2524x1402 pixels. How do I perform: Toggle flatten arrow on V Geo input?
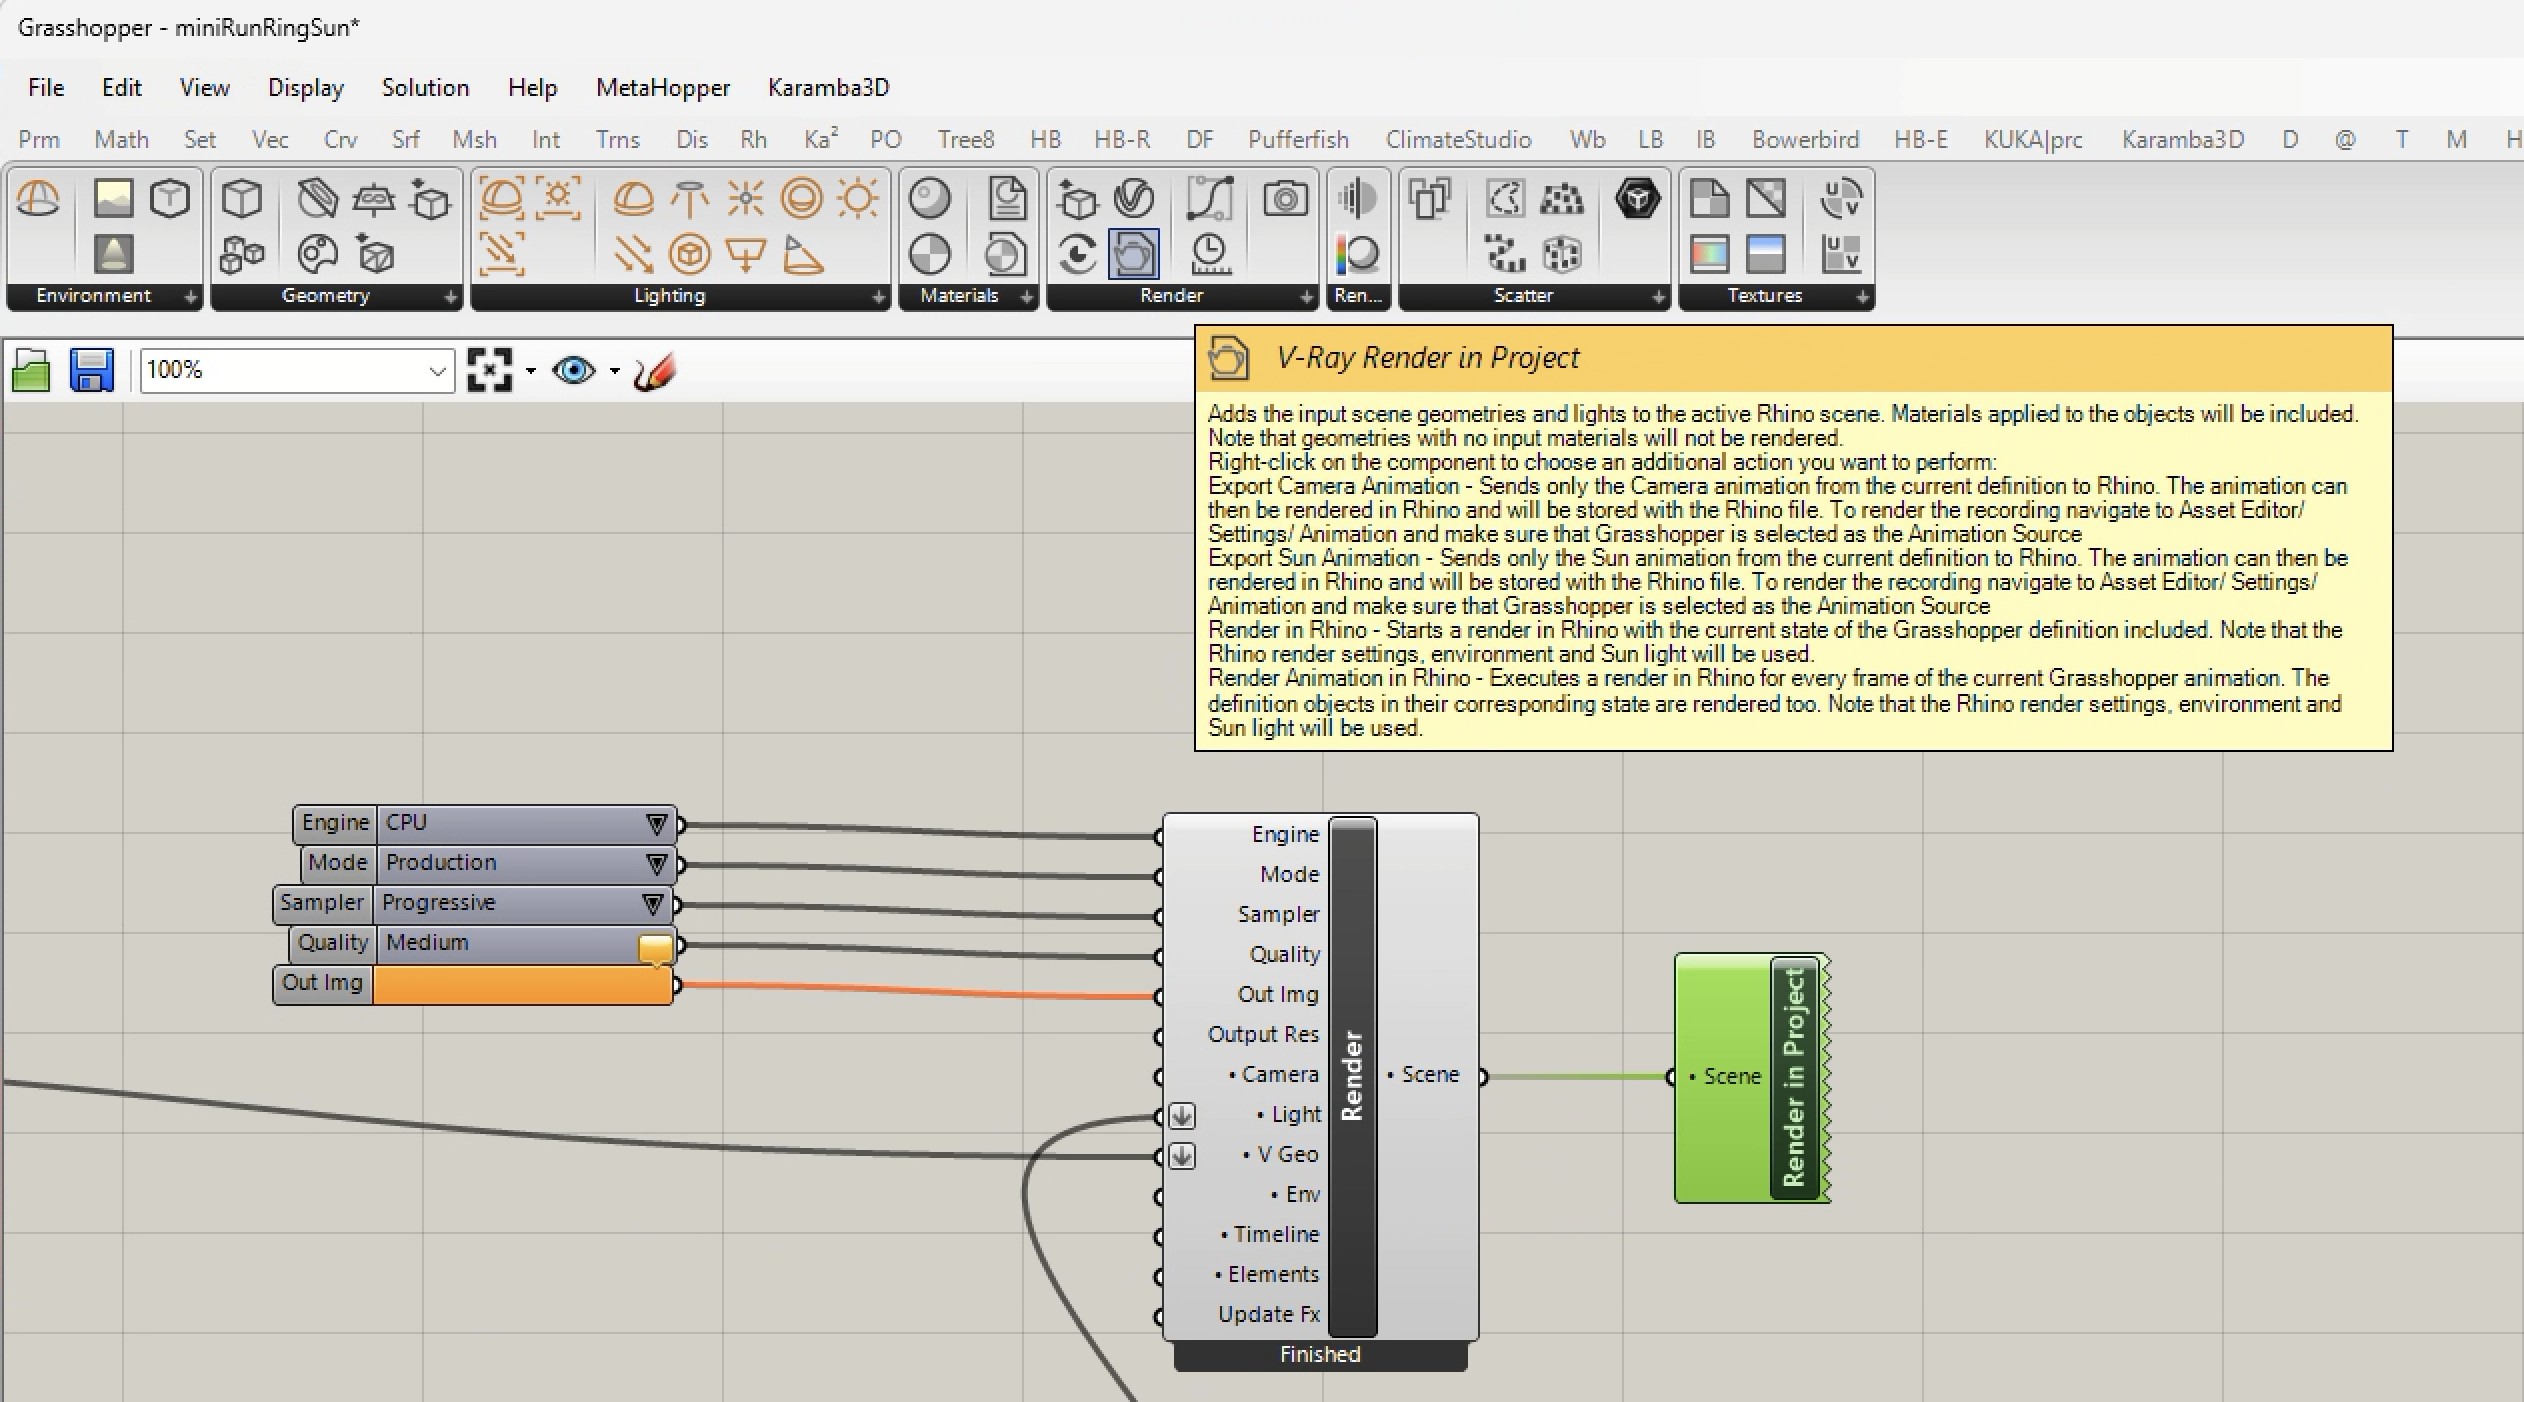tap(1182, 1156)
